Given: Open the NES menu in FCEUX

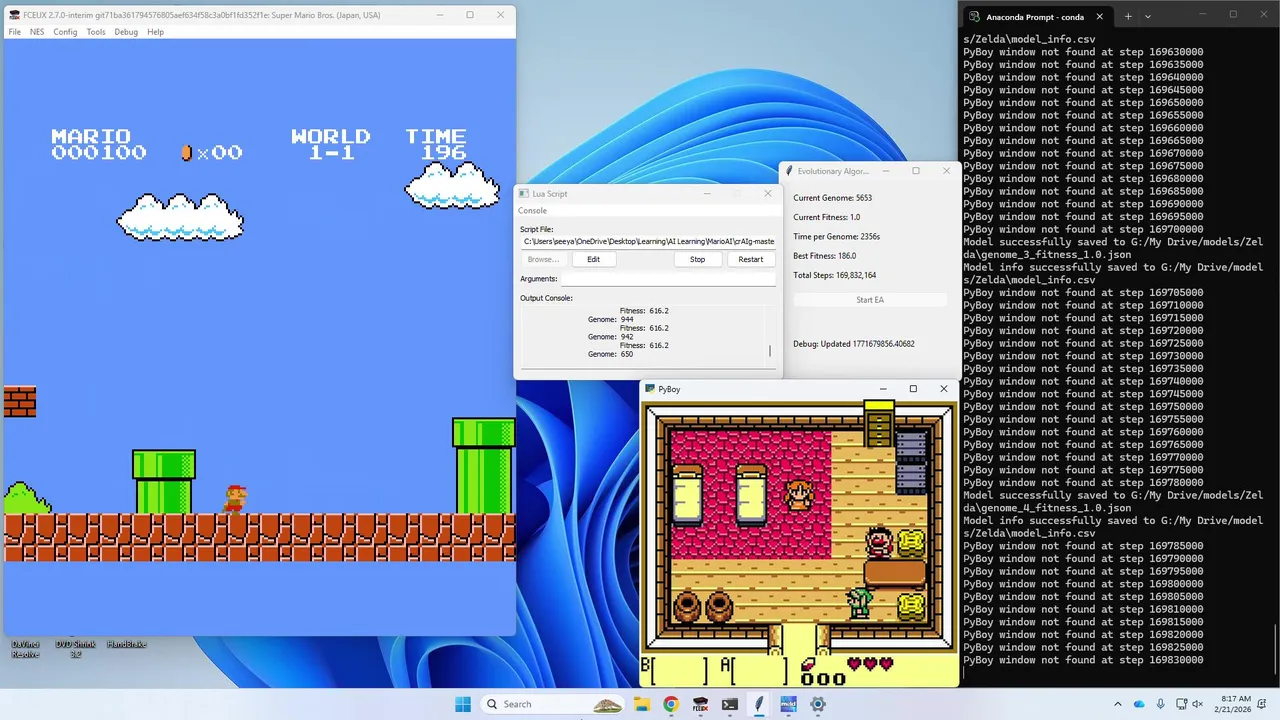Looking at the screenshot, I should click(37, 32).
